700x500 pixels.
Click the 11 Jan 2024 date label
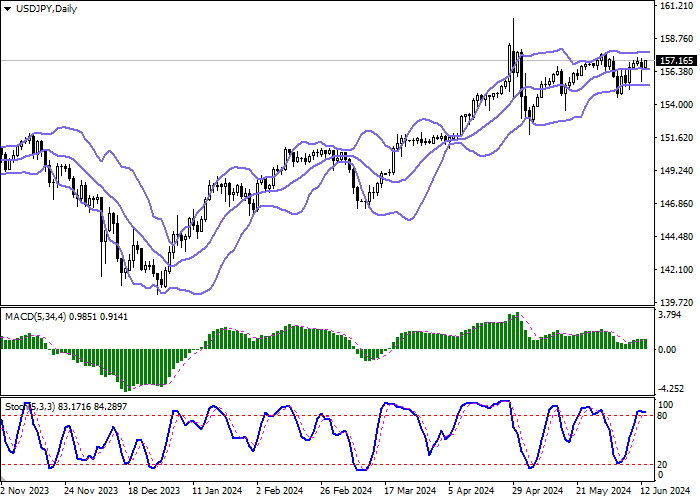218,491
